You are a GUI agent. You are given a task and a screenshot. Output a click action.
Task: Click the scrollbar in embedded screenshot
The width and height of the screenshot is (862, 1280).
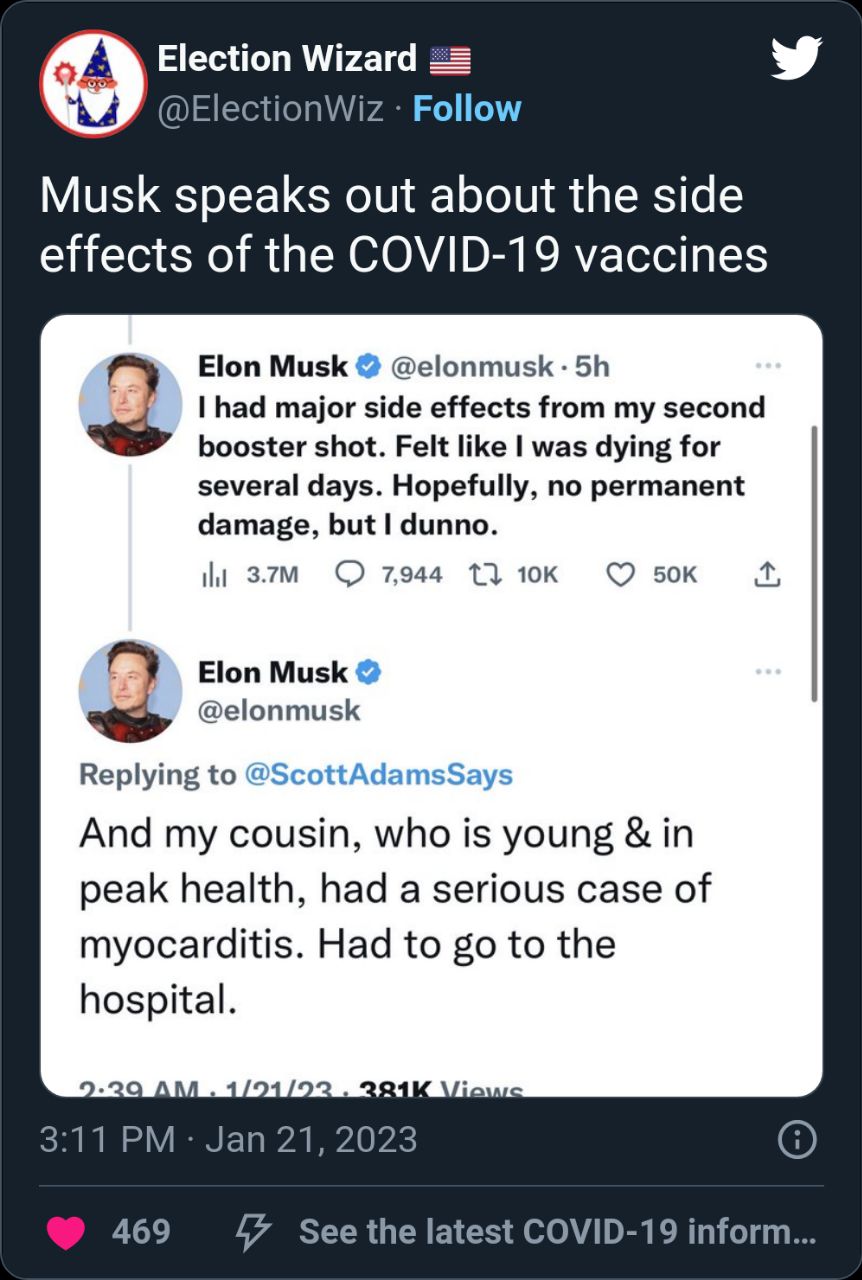click(x=816, y=560)
